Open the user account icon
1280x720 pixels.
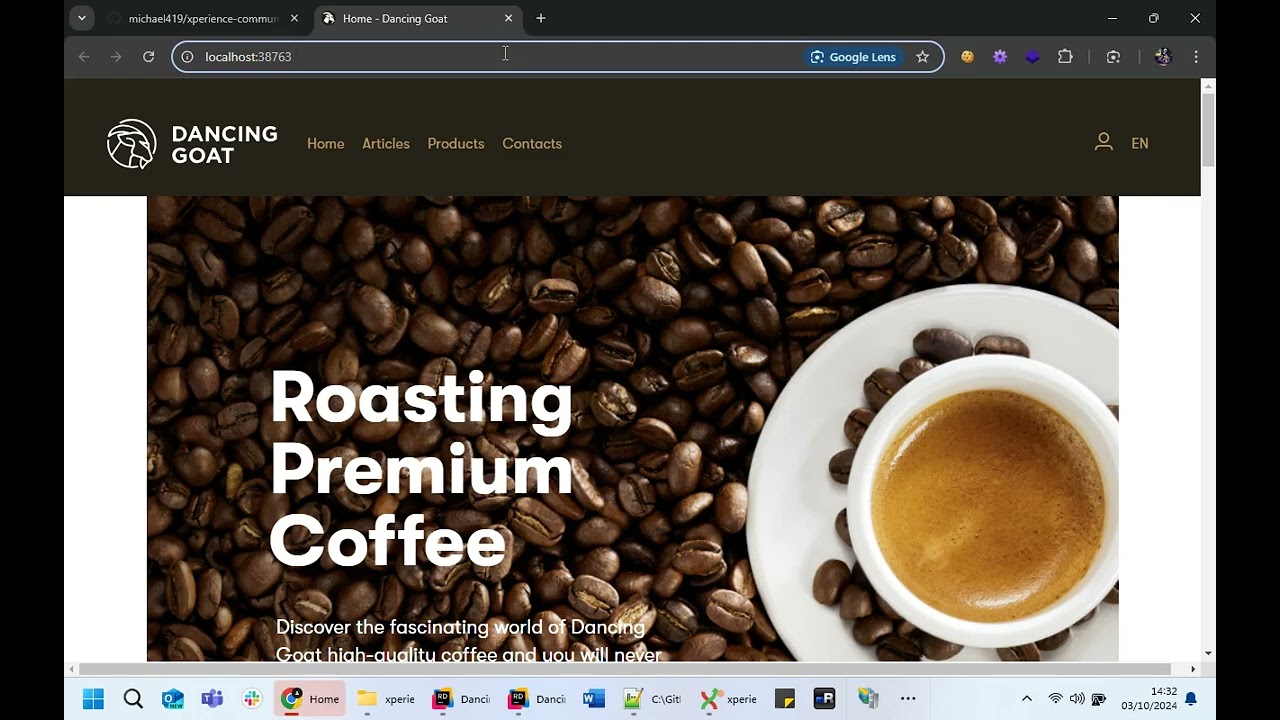point(1103,143)
